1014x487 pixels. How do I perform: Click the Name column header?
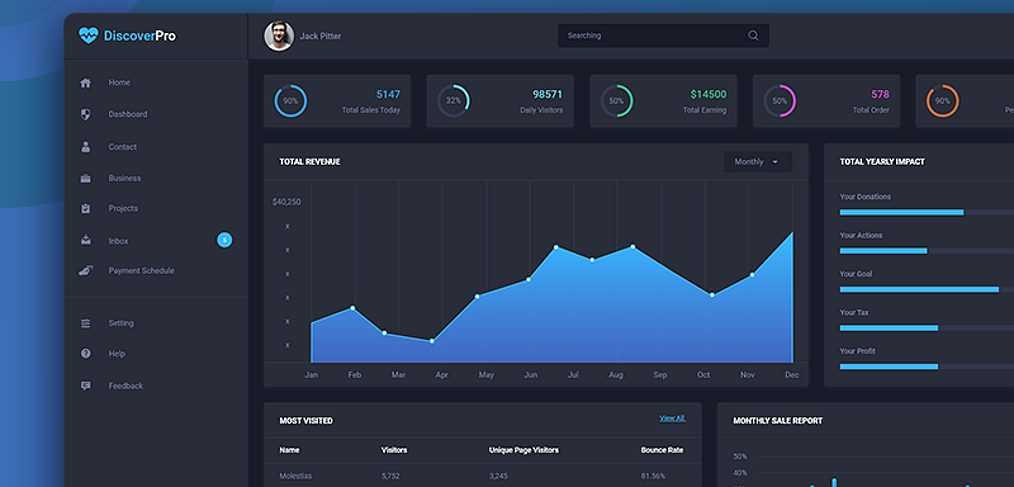(289, 450)
